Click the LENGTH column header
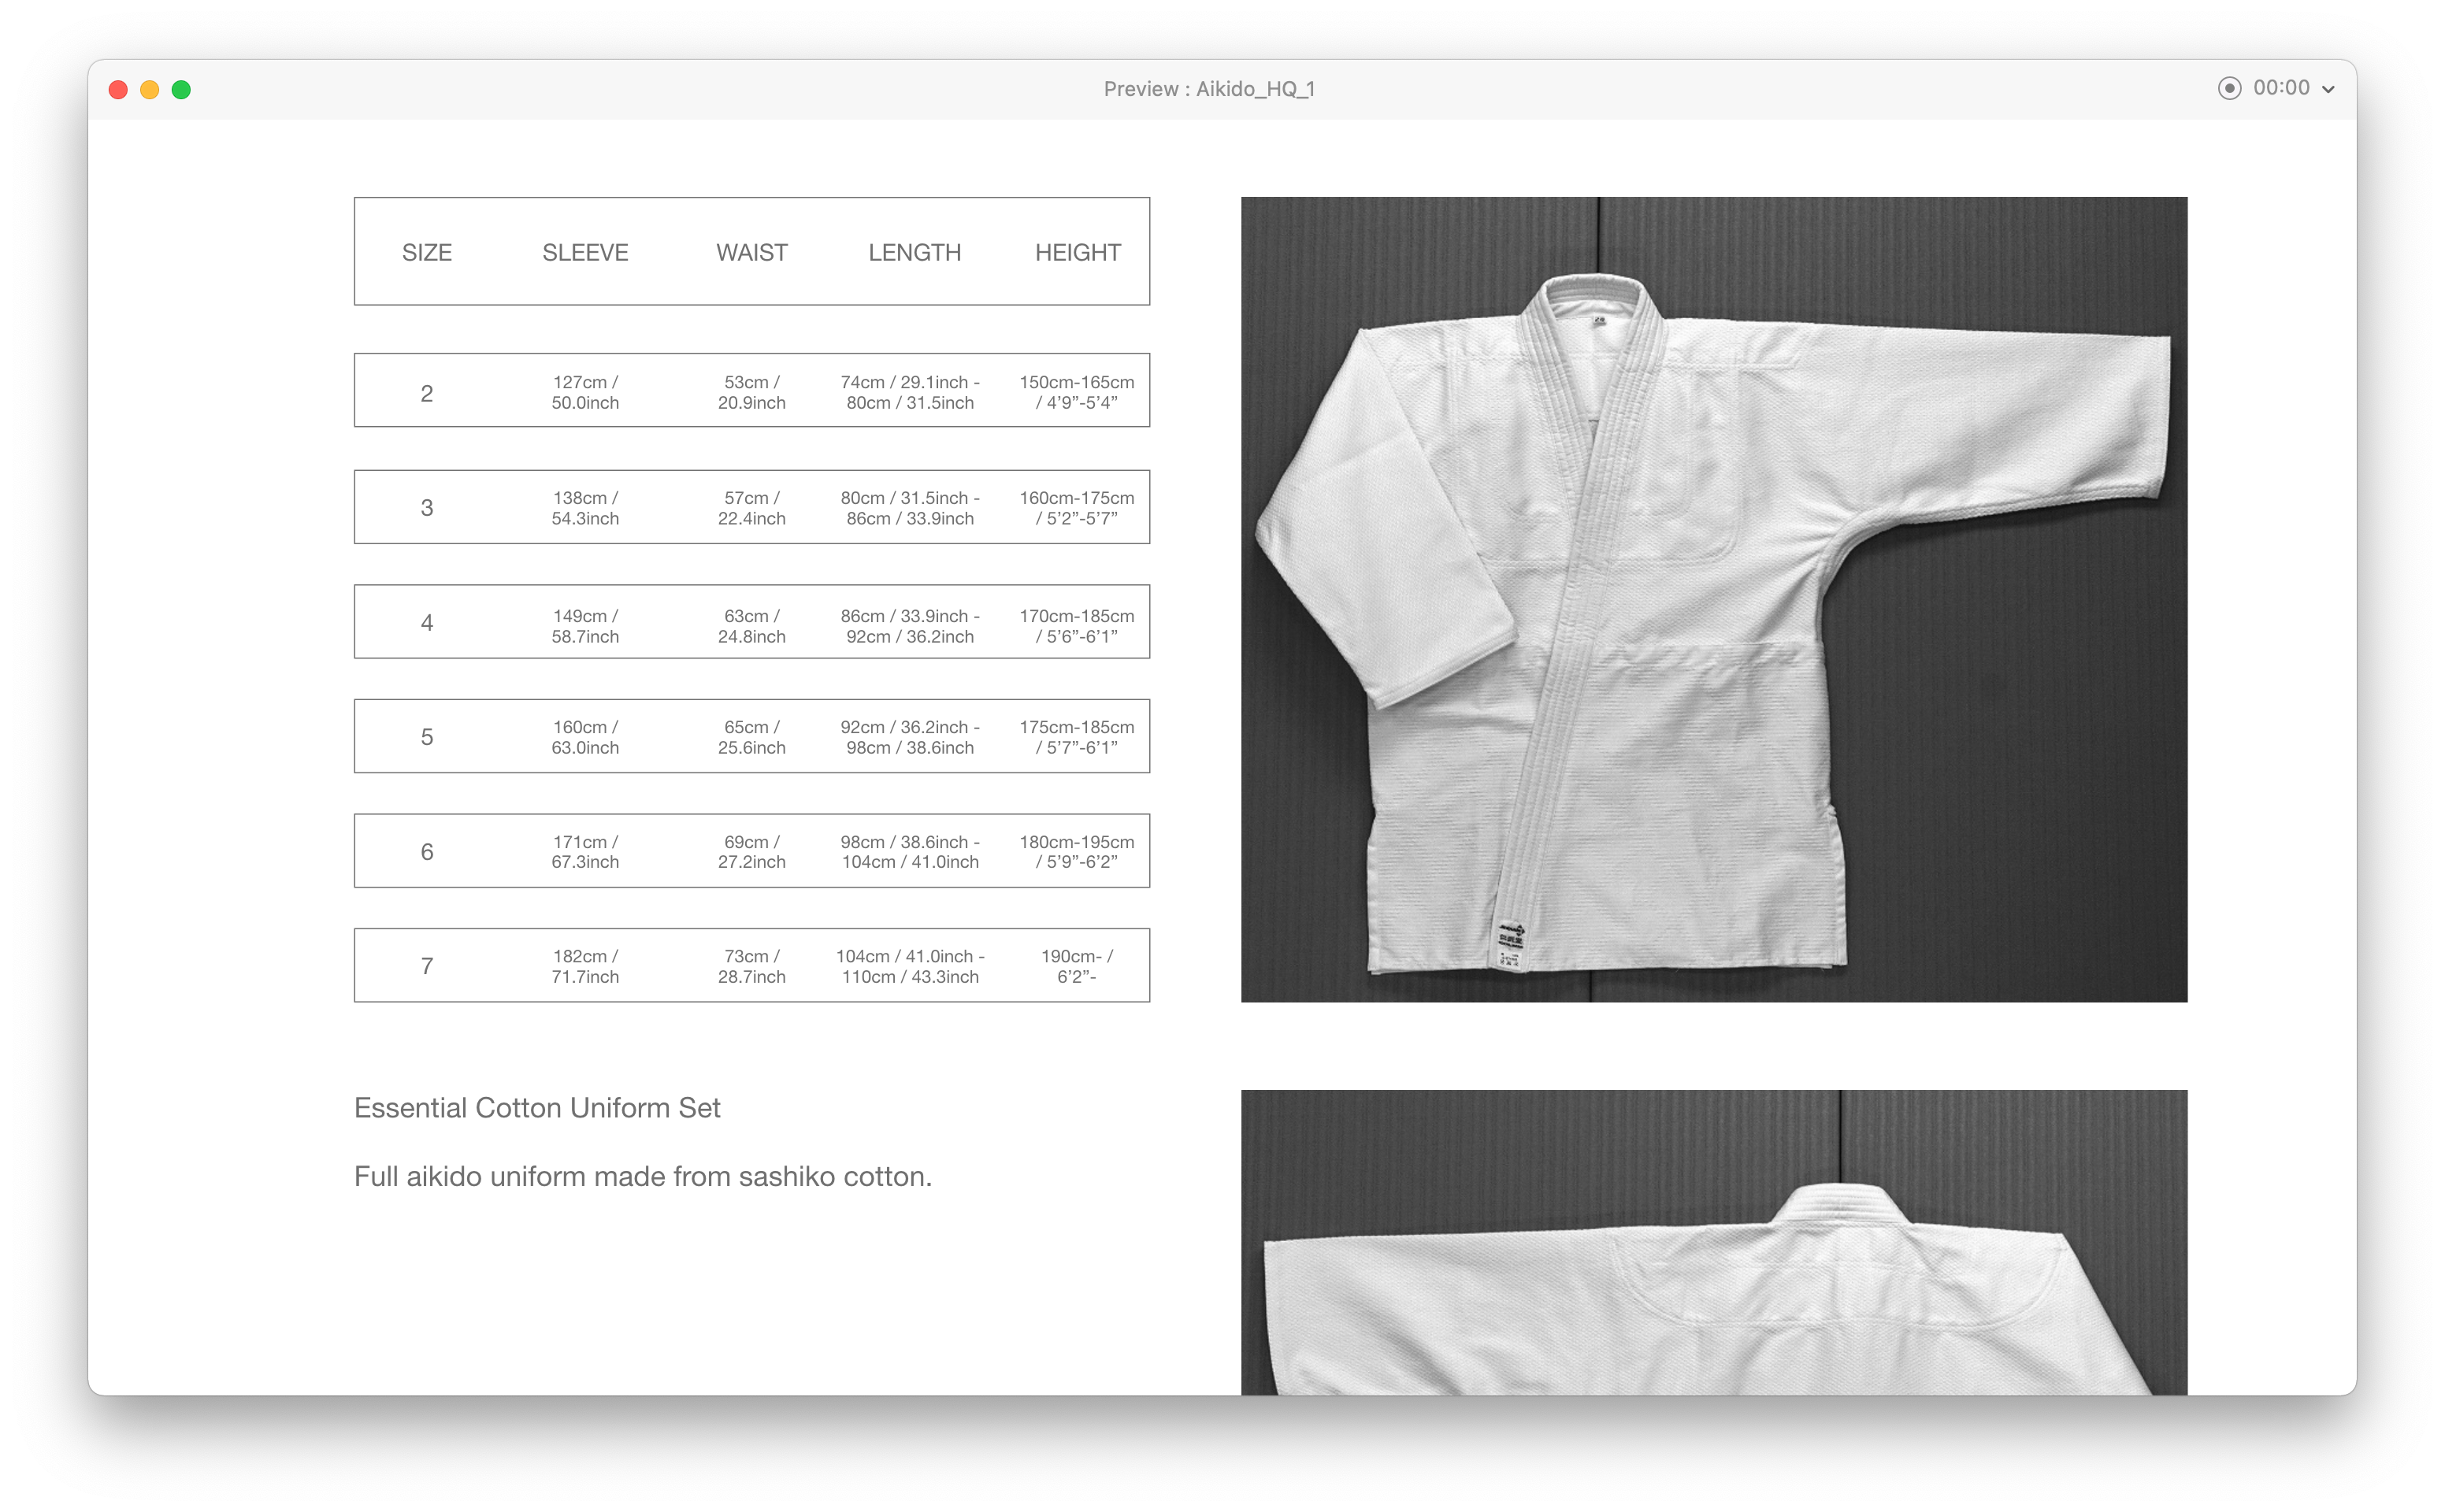 [914, 252]
